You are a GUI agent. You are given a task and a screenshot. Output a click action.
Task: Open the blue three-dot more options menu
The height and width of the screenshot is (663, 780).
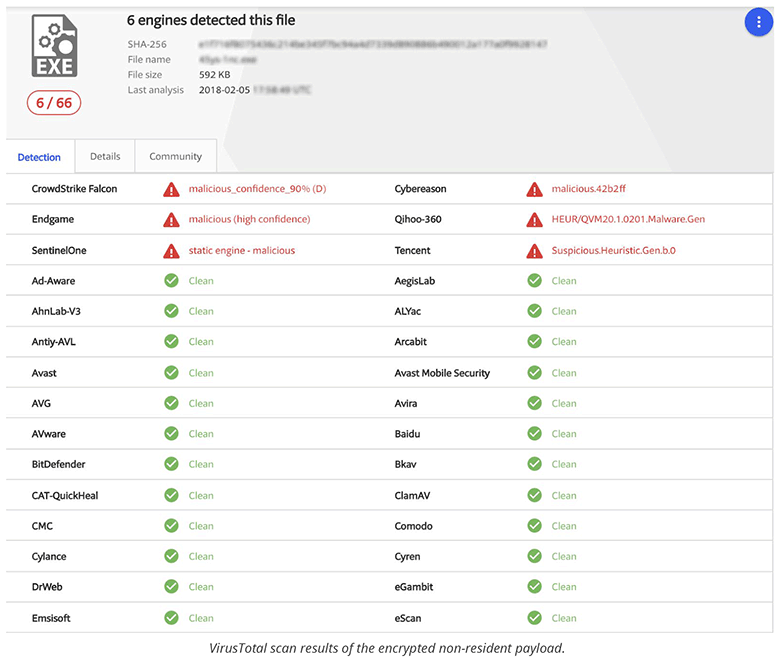(x=757, y=24)
